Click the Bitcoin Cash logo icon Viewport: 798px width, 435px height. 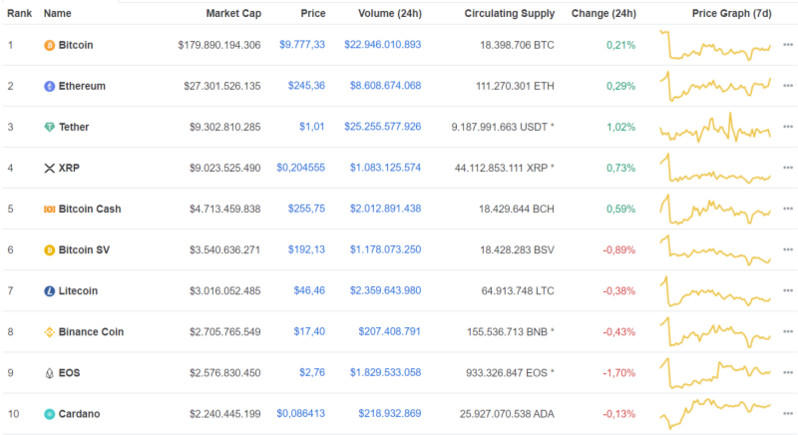(x=49, y=209)
